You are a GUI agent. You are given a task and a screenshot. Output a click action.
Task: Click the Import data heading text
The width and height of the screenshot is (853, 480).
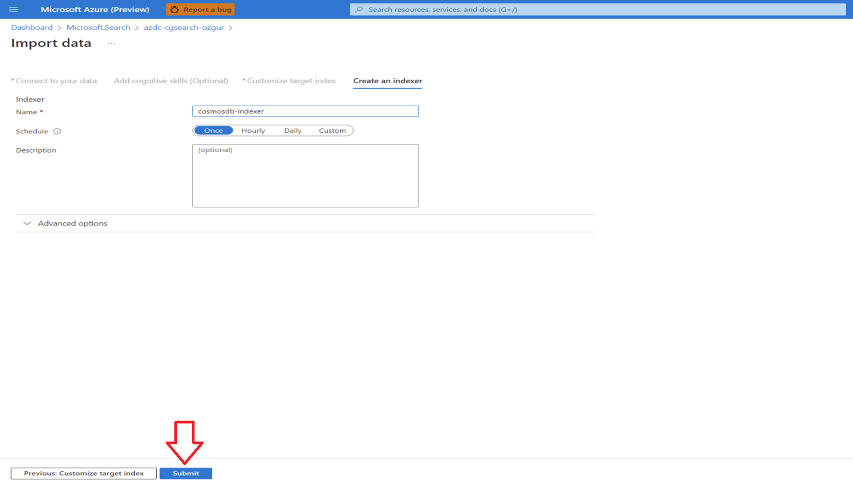[51, 43]
